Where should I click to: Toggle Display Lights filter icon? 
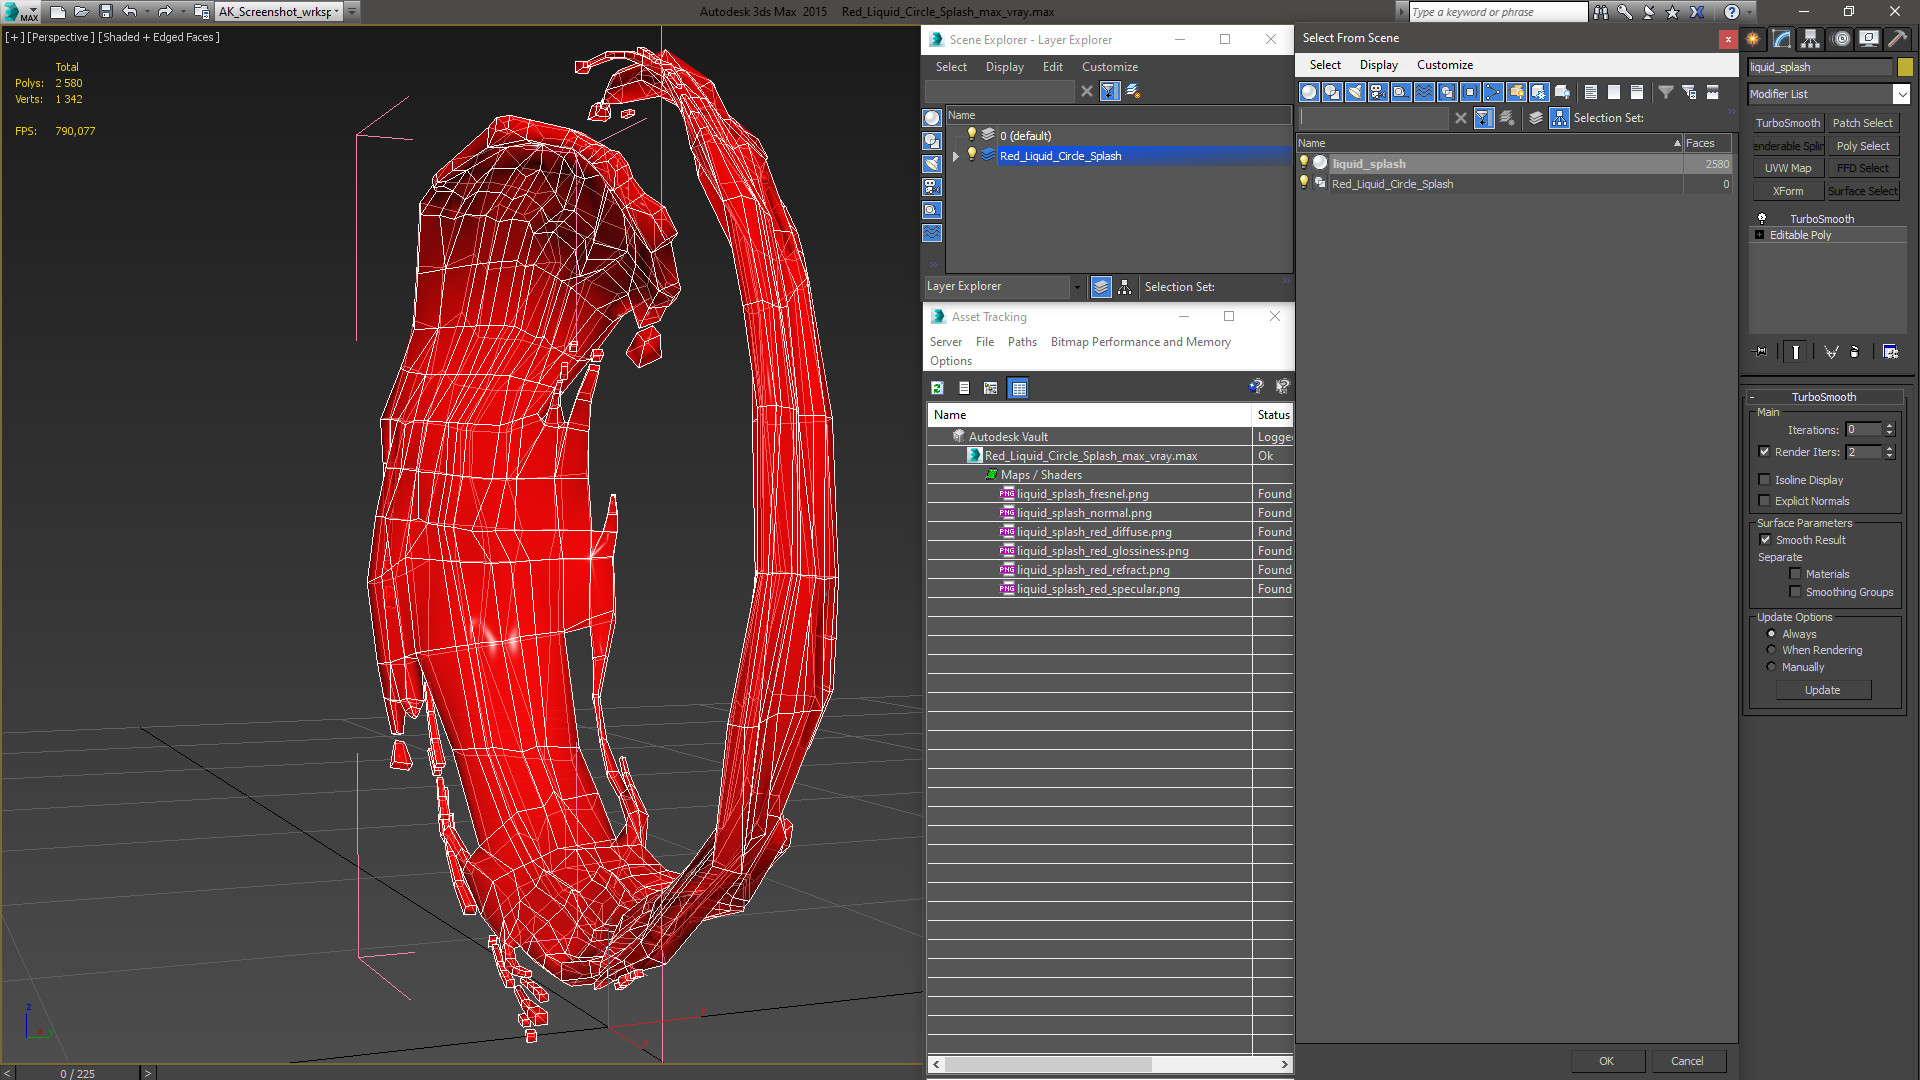[x=1355, y=92]
